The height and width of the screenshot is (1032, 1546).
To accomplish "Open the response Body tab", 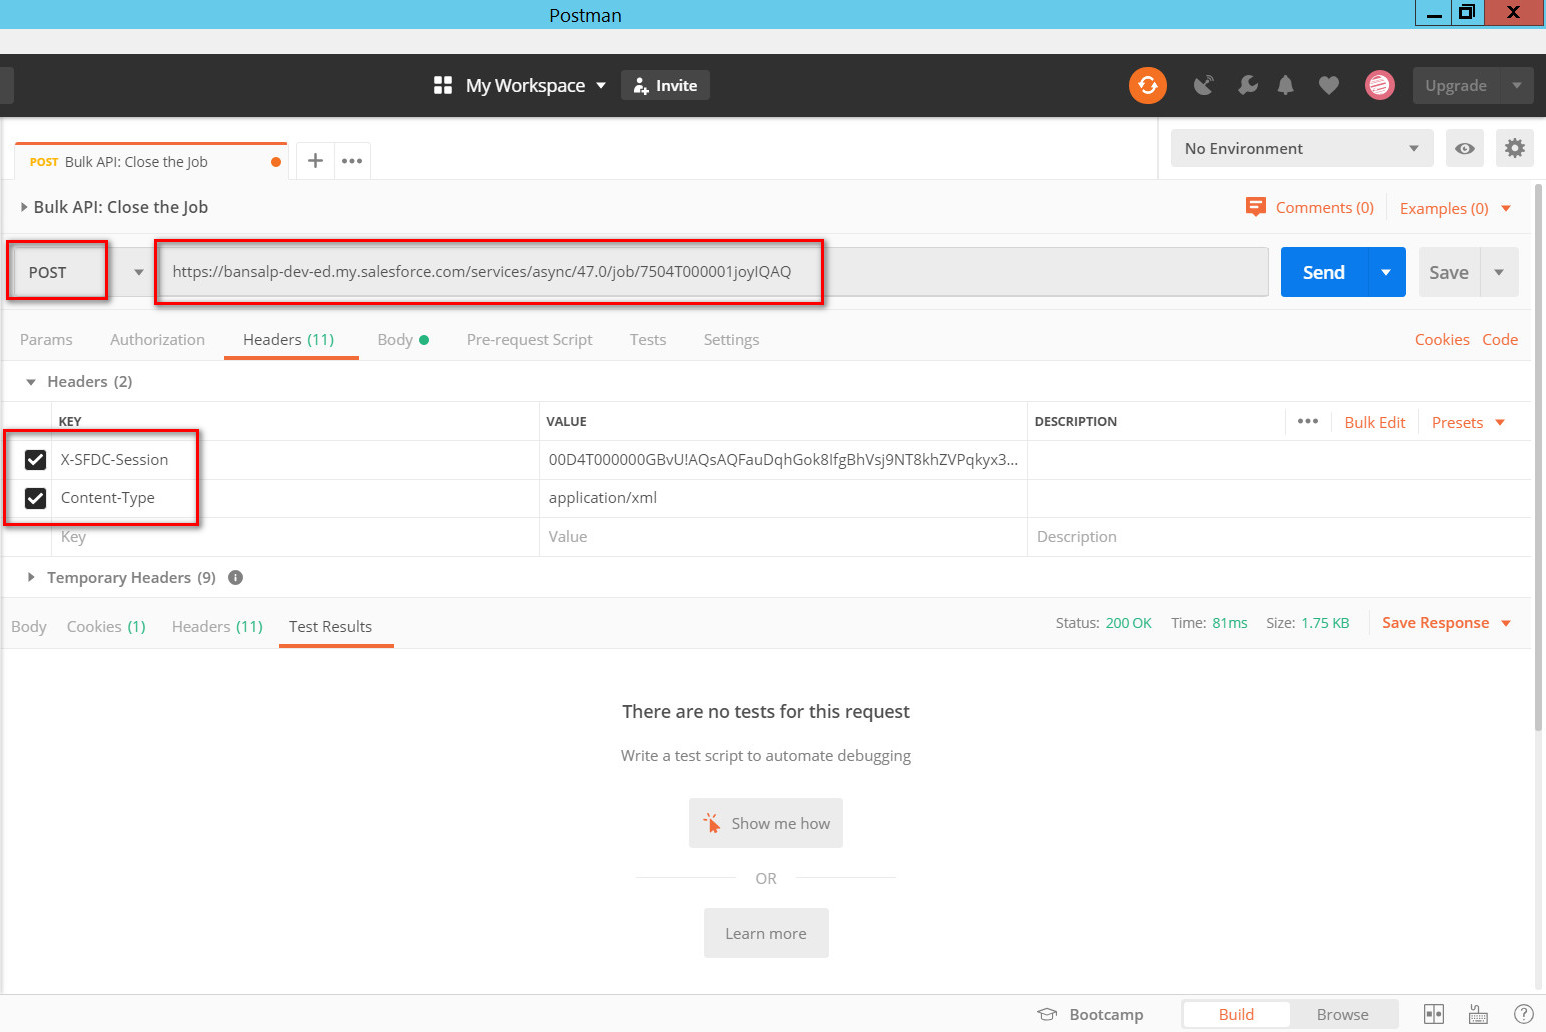I will (29, 626).
